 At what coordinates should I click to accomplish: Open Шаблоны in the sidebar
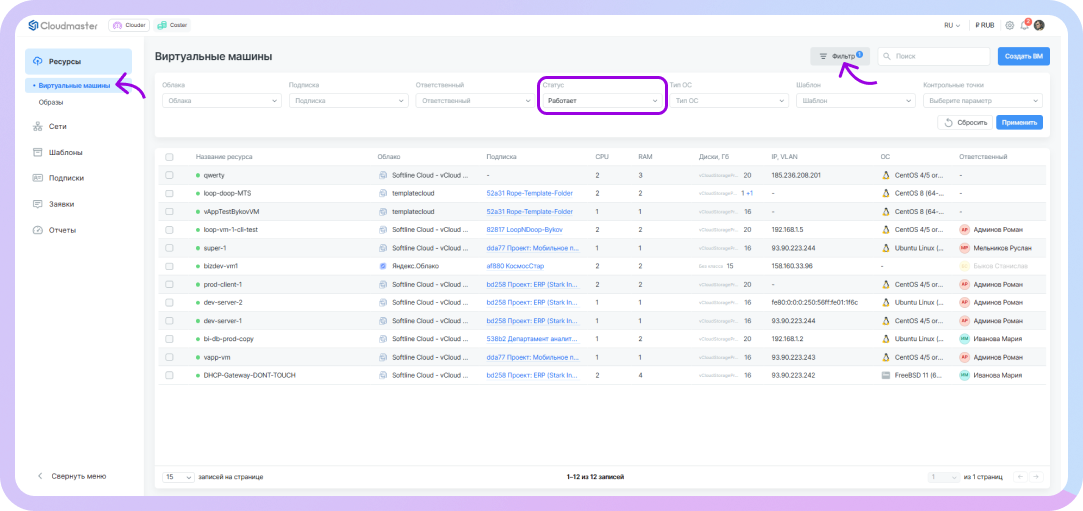pyautogui.click(x=65, y=152)
